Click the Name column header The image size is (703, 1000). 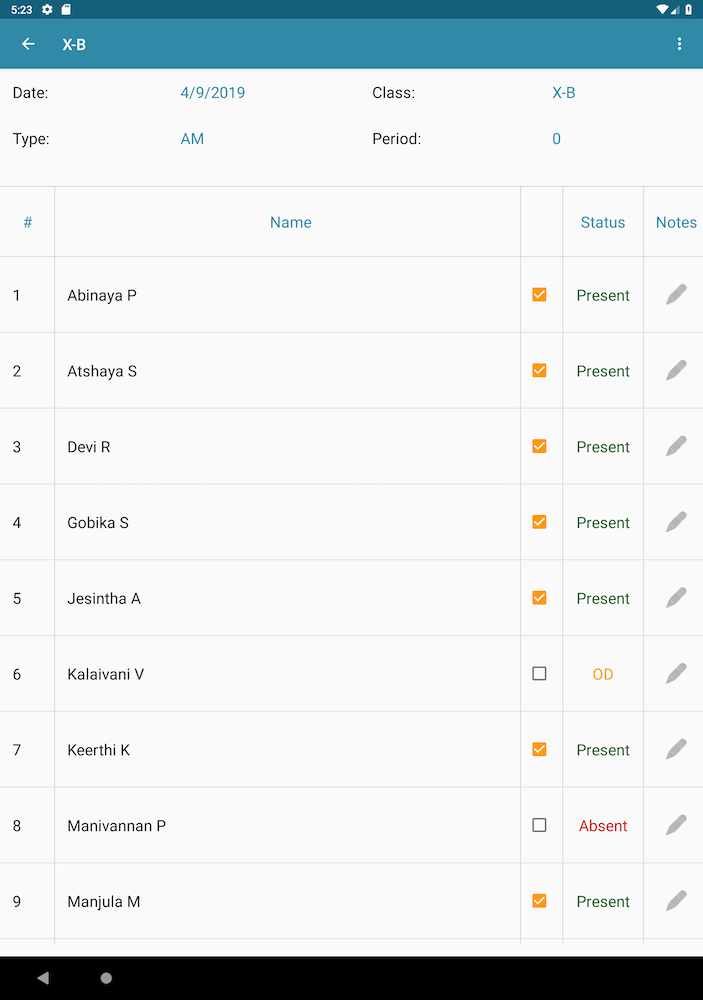[290, 222]
